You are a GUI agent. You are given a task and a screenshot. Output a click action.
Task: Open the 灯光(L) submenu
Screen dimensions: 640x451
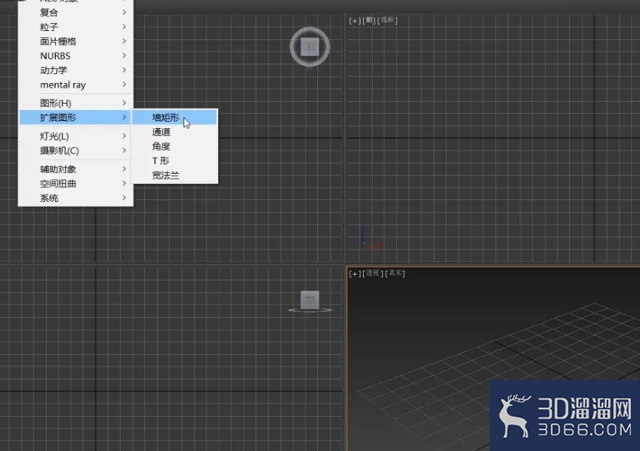[x=76, y=136]
